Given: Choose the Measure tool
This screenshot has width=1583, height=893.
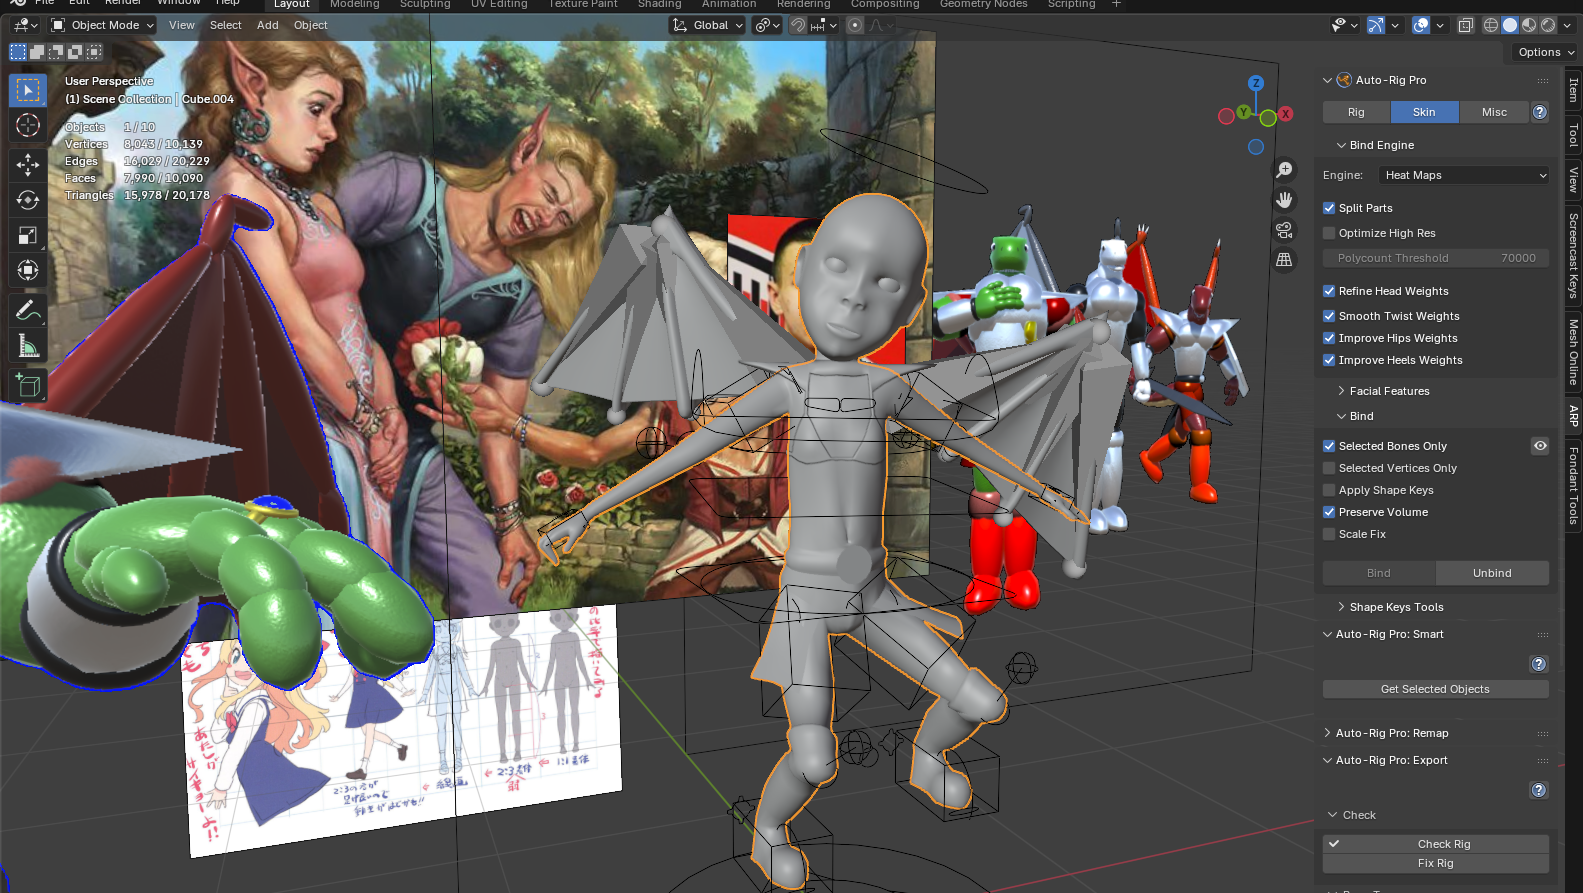Looking at the screenshot, I should point(28,346).
